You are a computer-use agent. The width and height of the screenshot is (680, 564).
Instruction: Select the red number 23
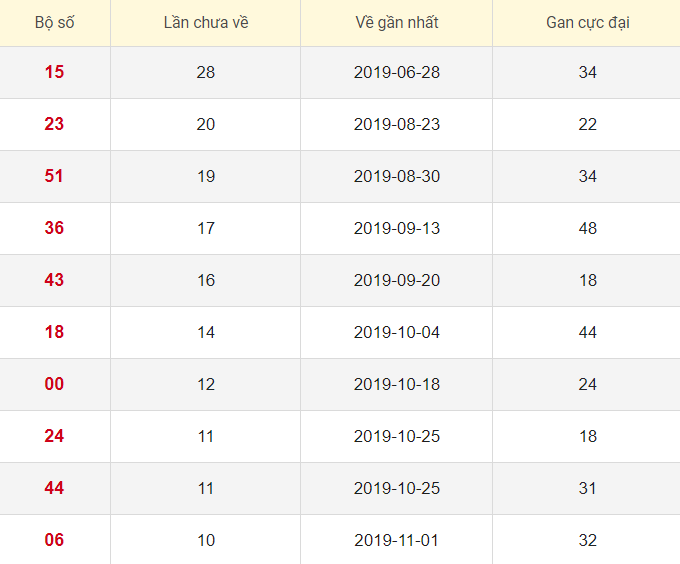(x=54, y=124)
